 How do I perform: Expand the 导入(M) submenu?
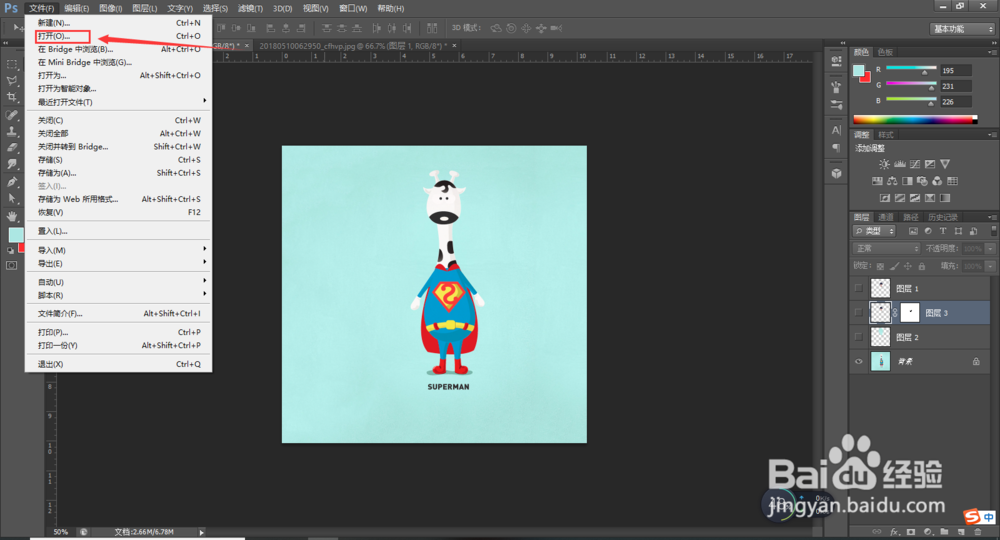[x=119, y=250]
